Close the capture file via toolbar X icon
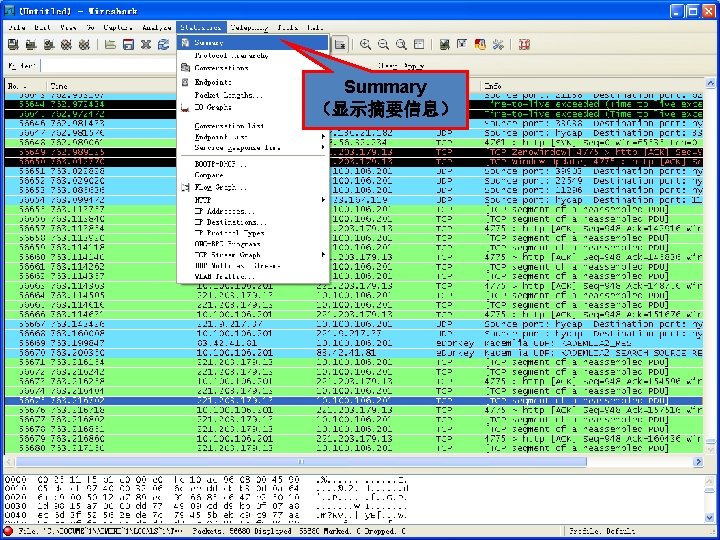The height and width of the screenshot is (540, 720). point(146,45)
